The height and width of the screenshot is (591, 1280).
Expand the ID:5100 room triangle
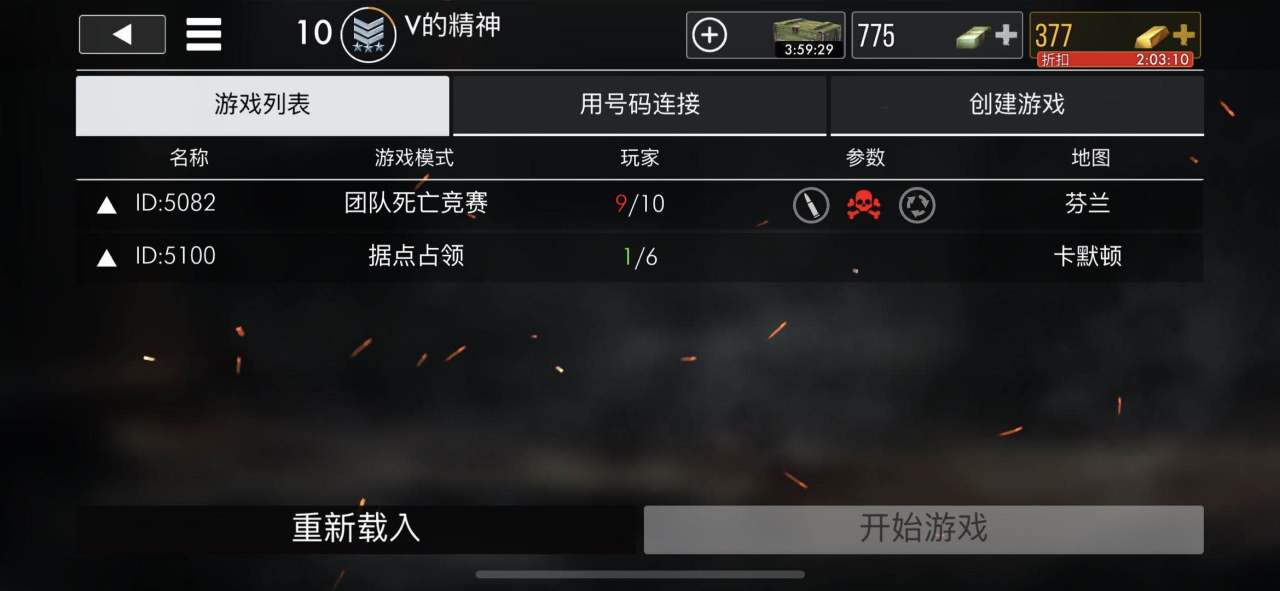tap(106, 258)
